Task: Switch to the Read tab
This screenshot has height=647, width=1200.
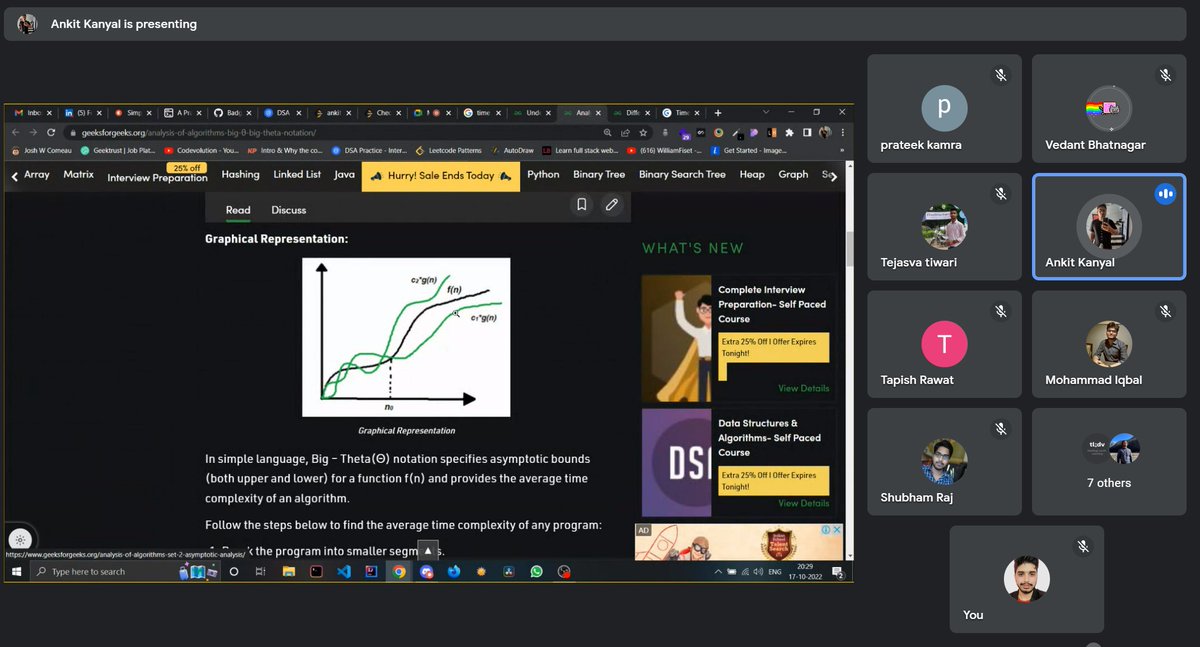Action: (x=238, y=210)
